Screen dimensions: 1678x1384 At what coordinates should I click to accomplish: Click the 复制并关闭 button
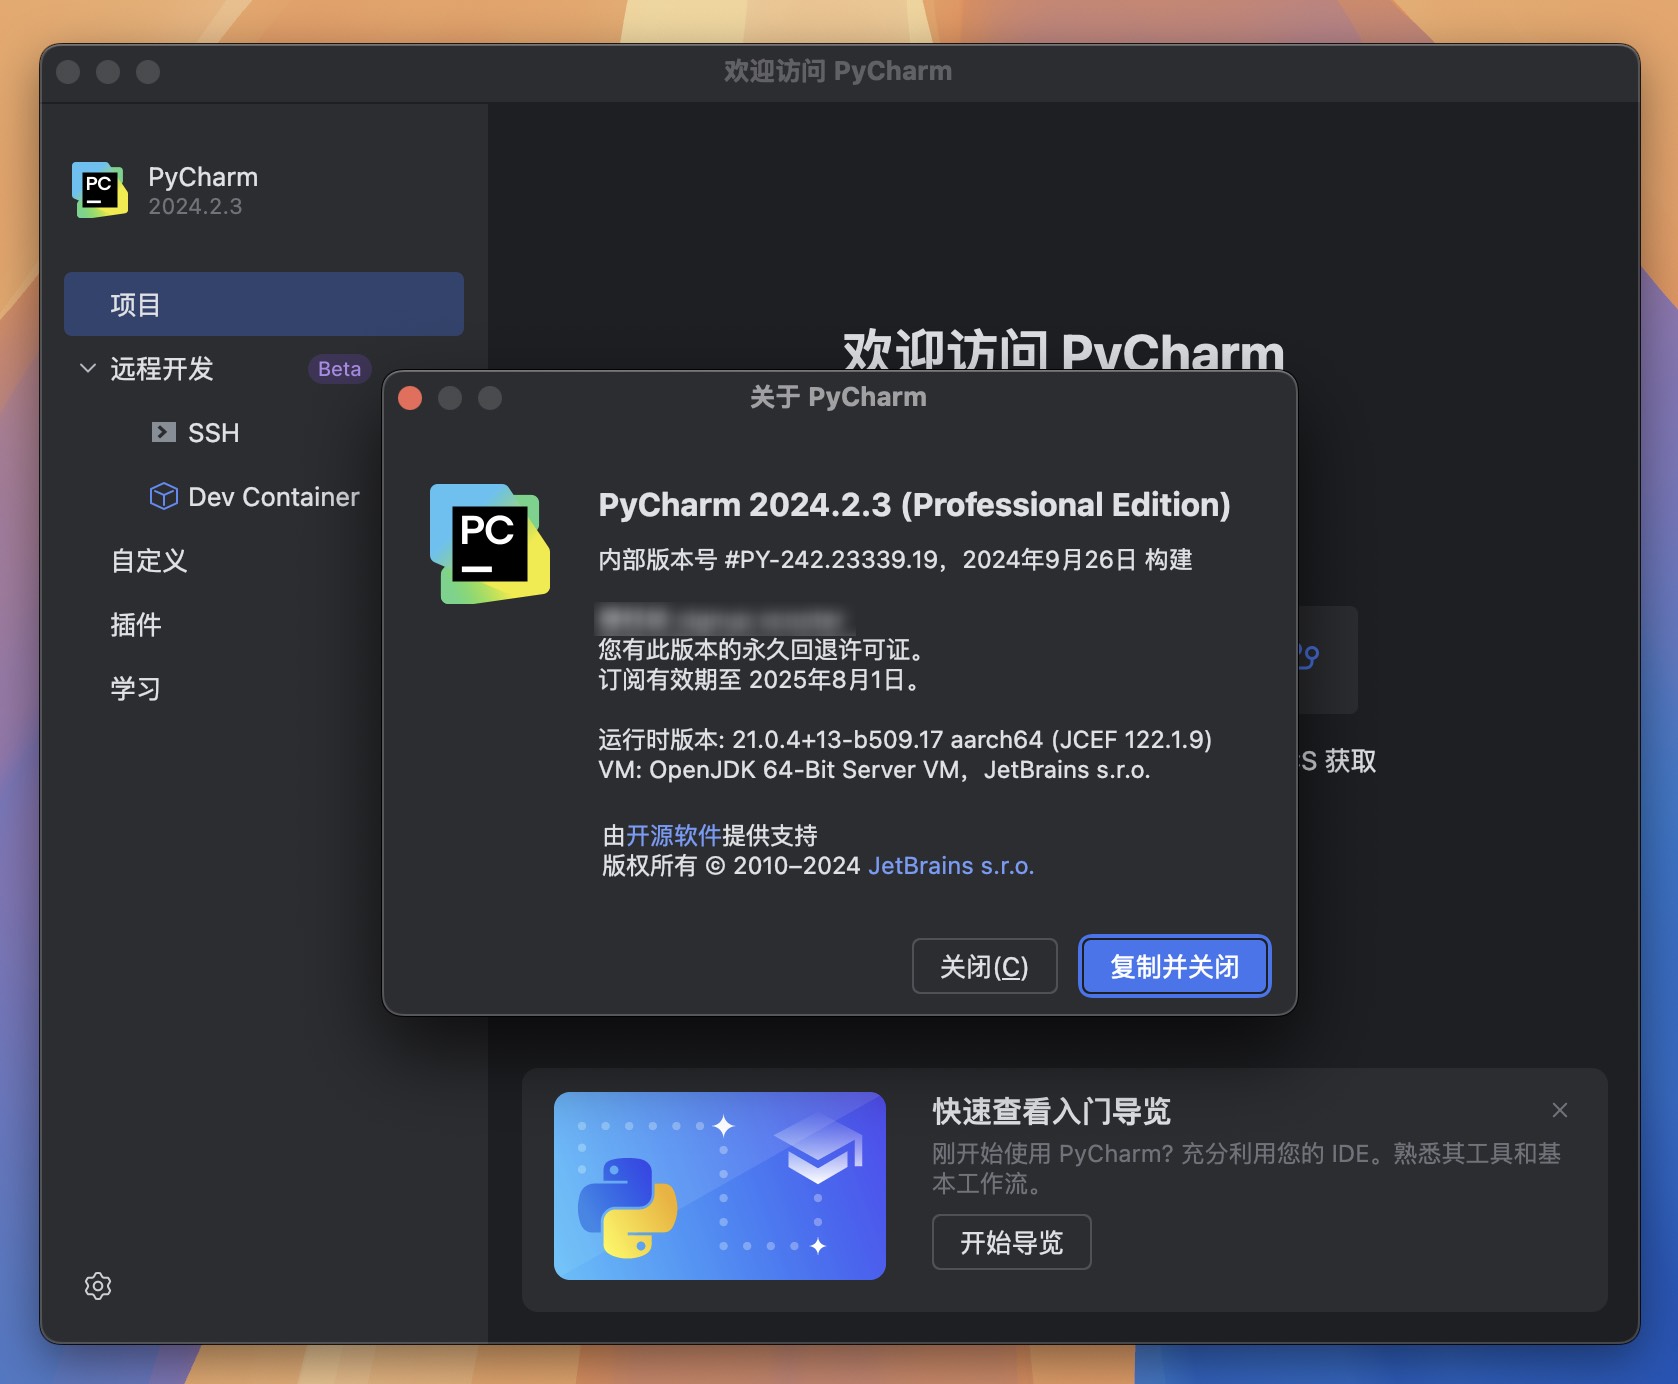click(1175, 966)
